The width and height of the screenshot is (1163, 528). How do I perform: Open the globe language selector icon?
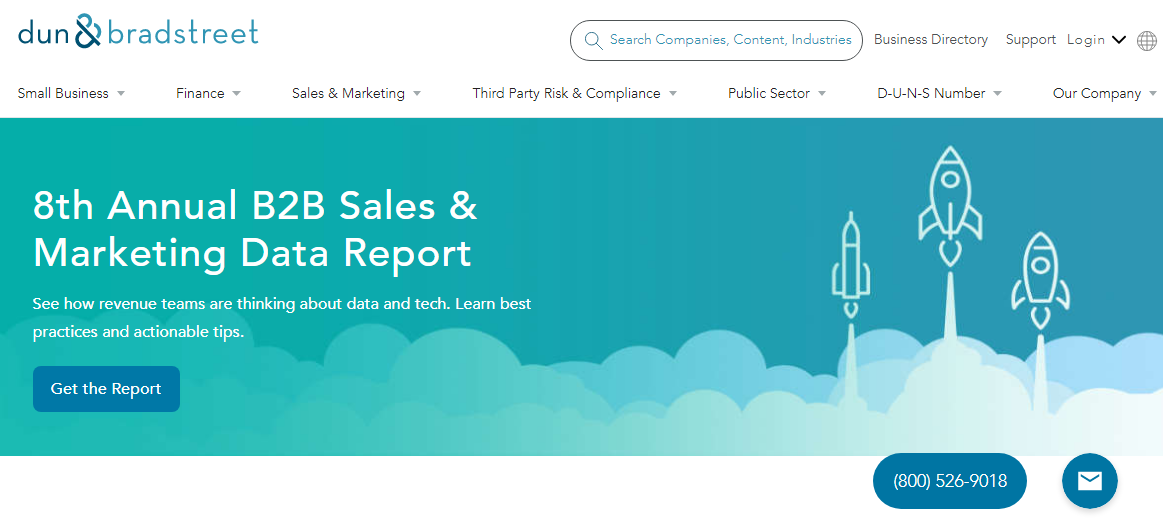[x=1147, y=41]
